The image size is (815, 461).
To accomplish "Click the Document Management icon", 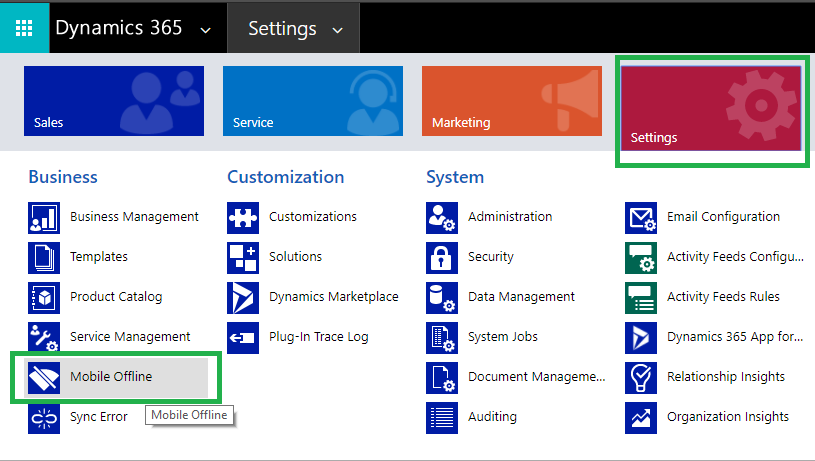I will point(442,378).
